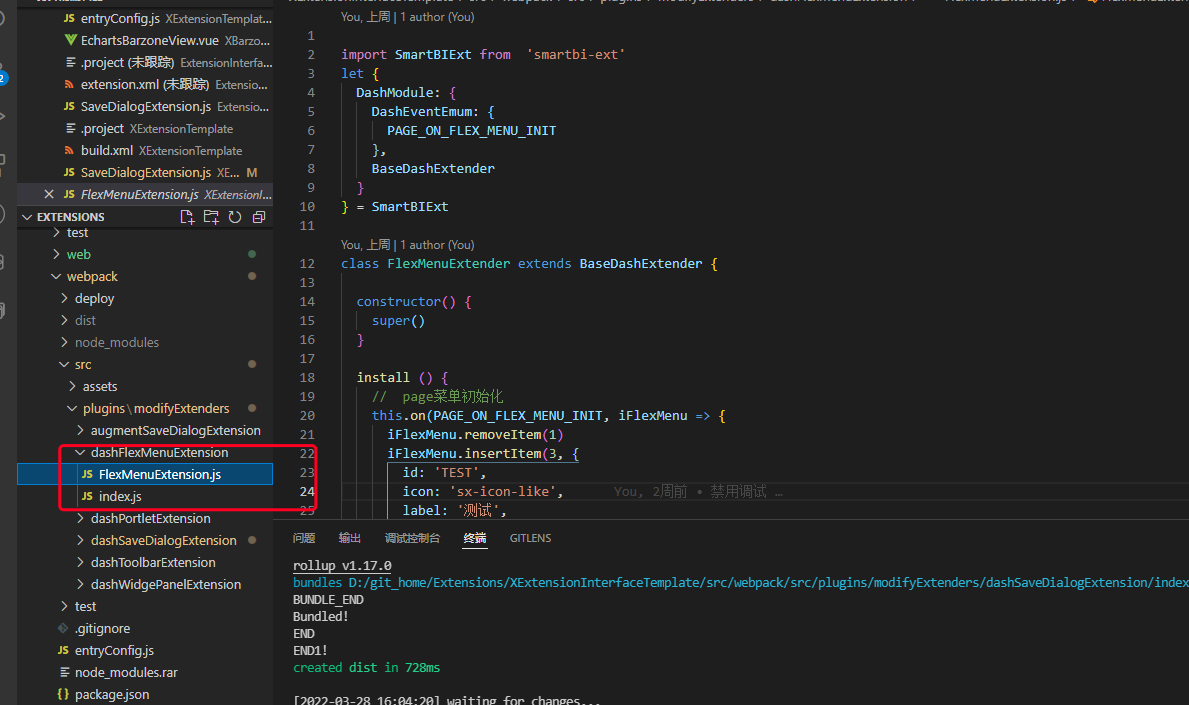Image resolution: width=1189 pixels, height=705 pixels.
Task: Switch to the 问题 panel tab
Action: (304, 538)
